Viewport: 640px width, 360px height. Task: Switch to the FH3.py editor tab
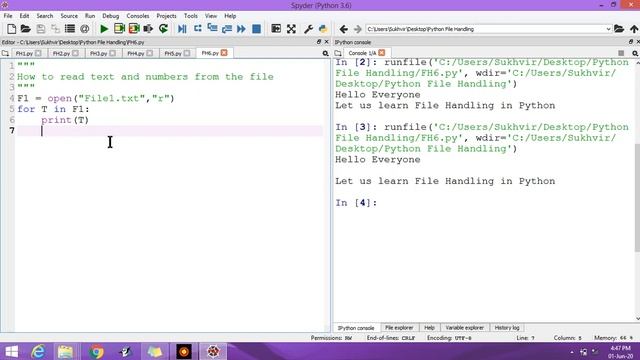tap(98, 53)
